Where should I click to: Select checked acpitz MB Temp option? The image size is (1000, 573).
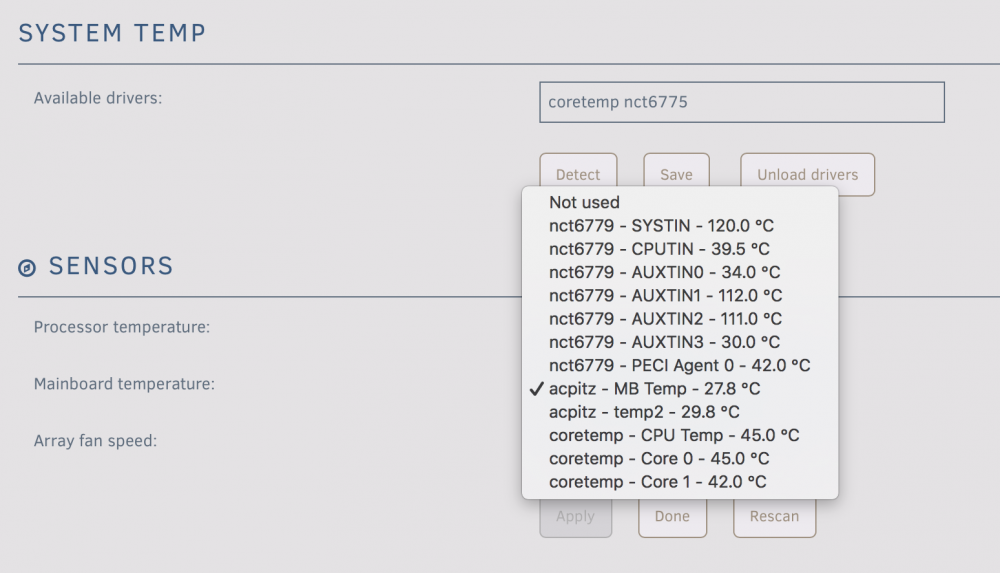(x=680, y=389)
